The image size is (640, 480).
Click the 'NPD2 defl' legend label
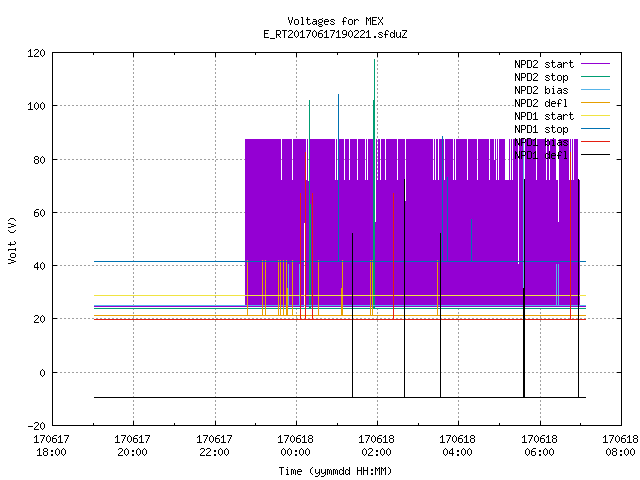541,103
